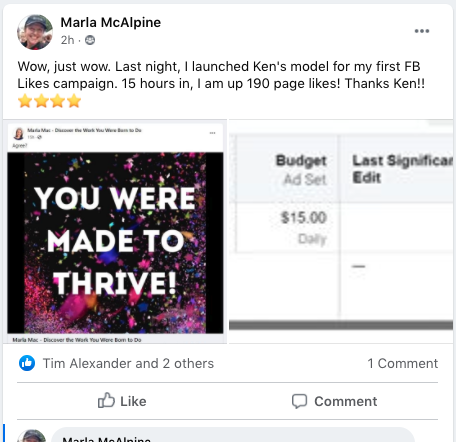This screenshot has width=456, height=442.
Task: Click the post audience privacy icon
Action: tap(90, 40)
